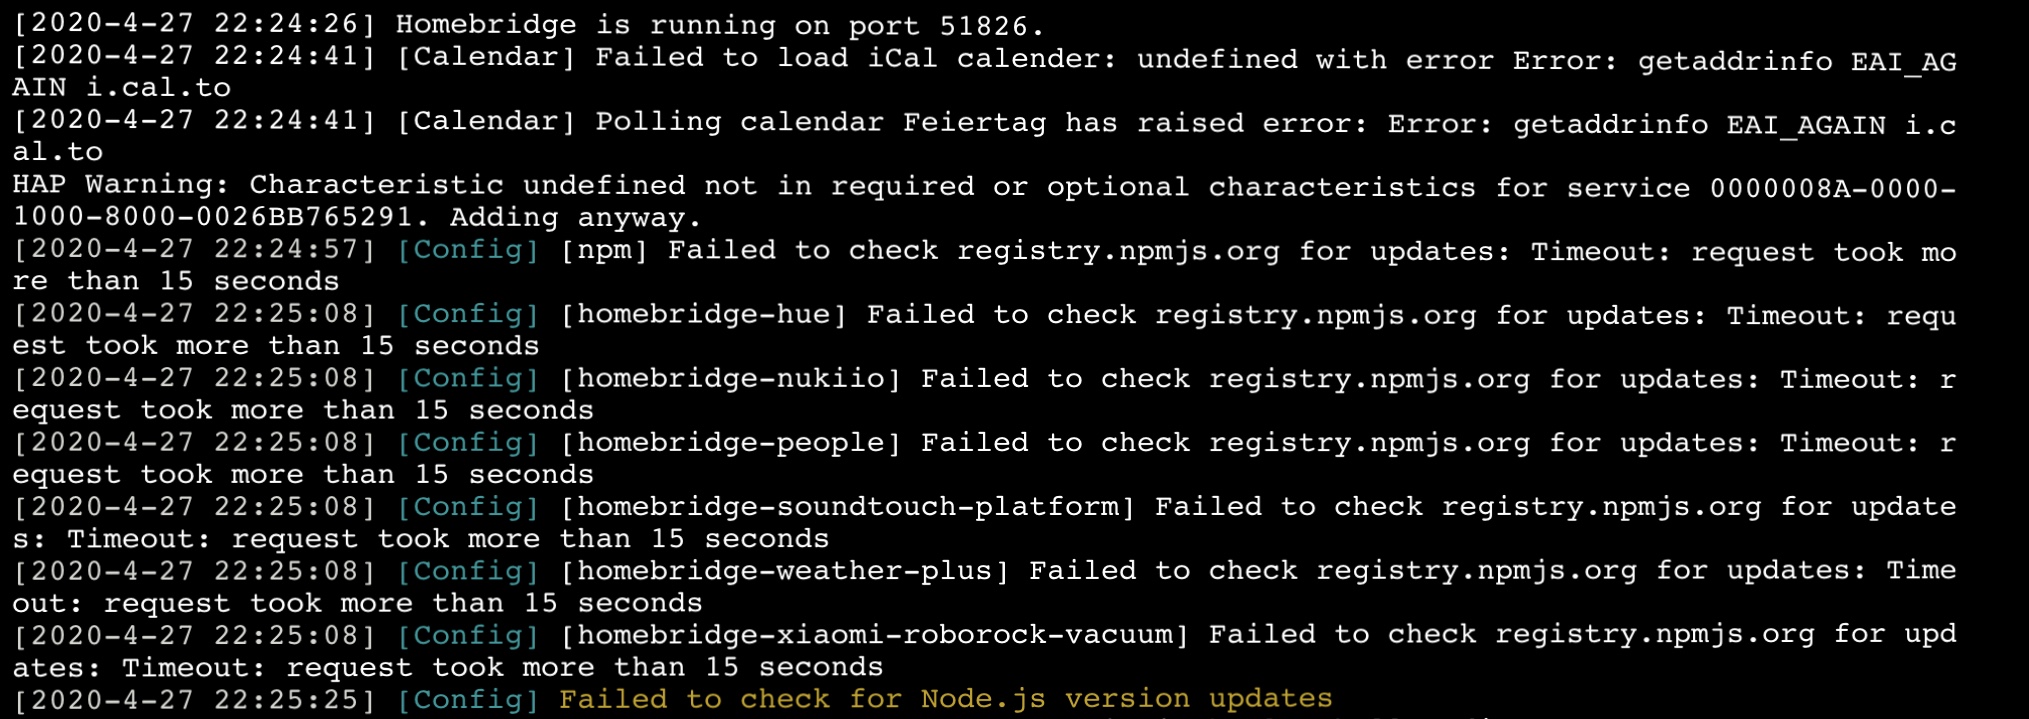
Task: Click registry.npmjs.org in the [npm] line
Action: tap(1118, 251)
